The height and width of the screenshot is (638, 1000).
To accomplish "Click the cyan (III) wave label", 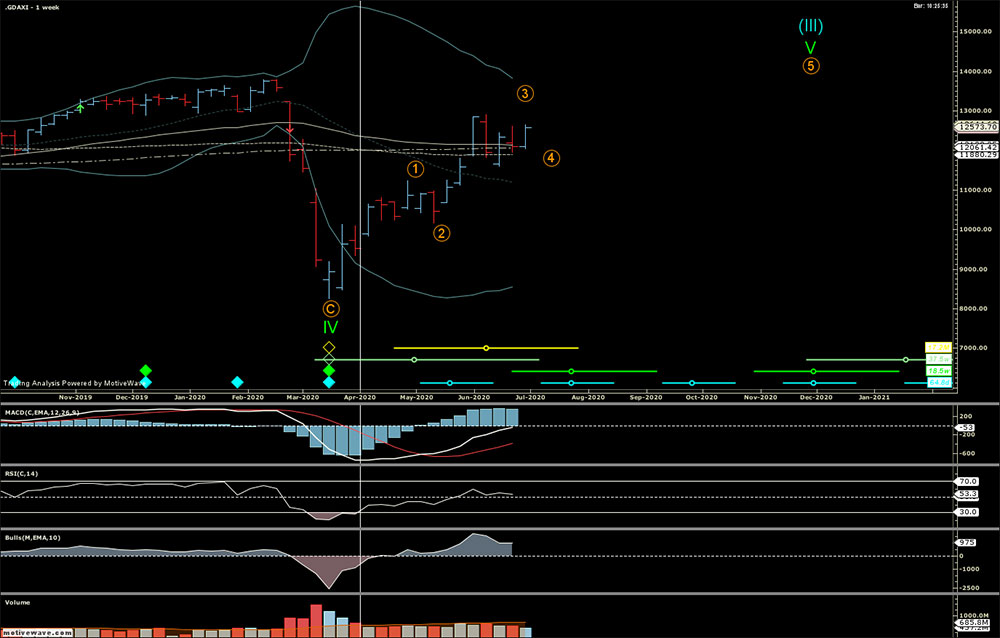I will 810,26.
